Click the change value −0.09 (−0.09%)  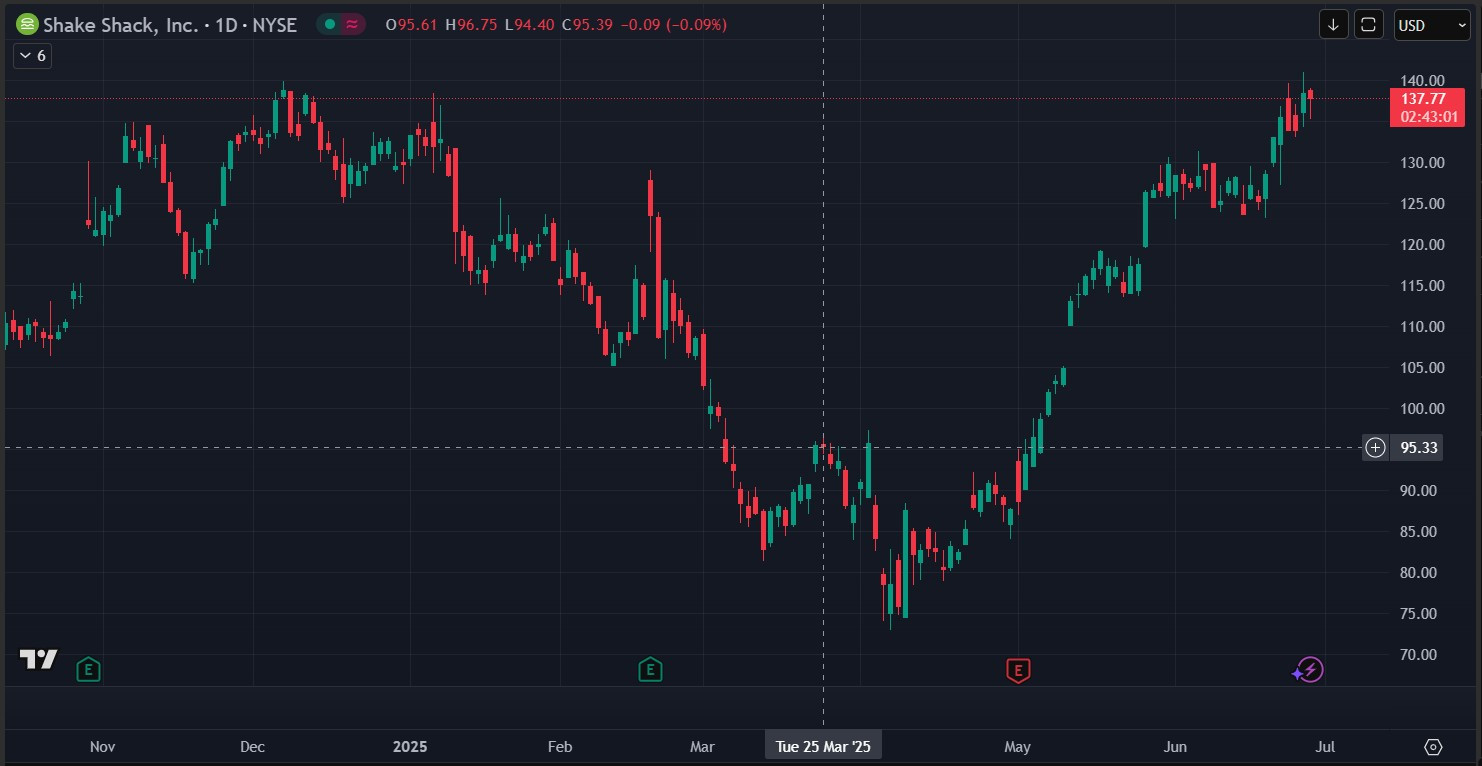click(x=674, y=25)
